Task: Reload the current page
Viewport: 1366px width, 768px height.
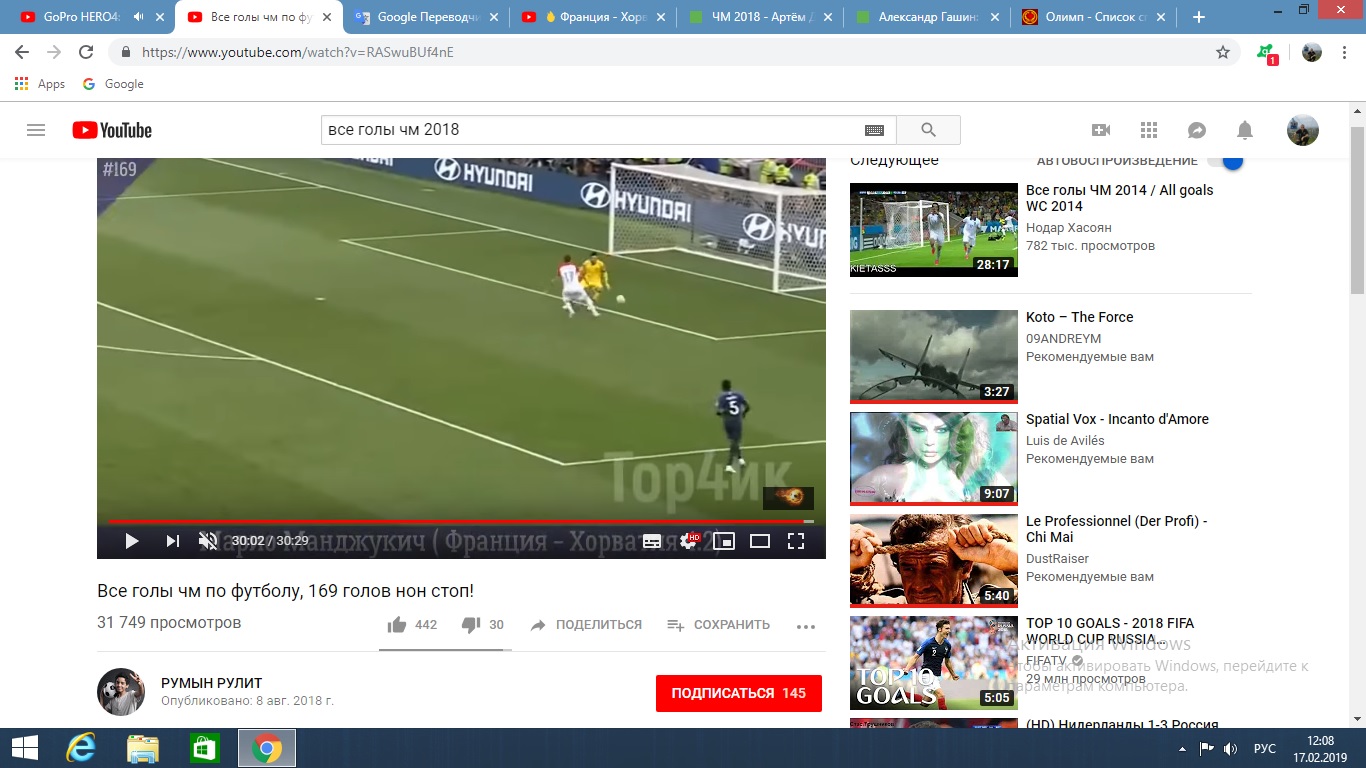Action: (86, 52)
